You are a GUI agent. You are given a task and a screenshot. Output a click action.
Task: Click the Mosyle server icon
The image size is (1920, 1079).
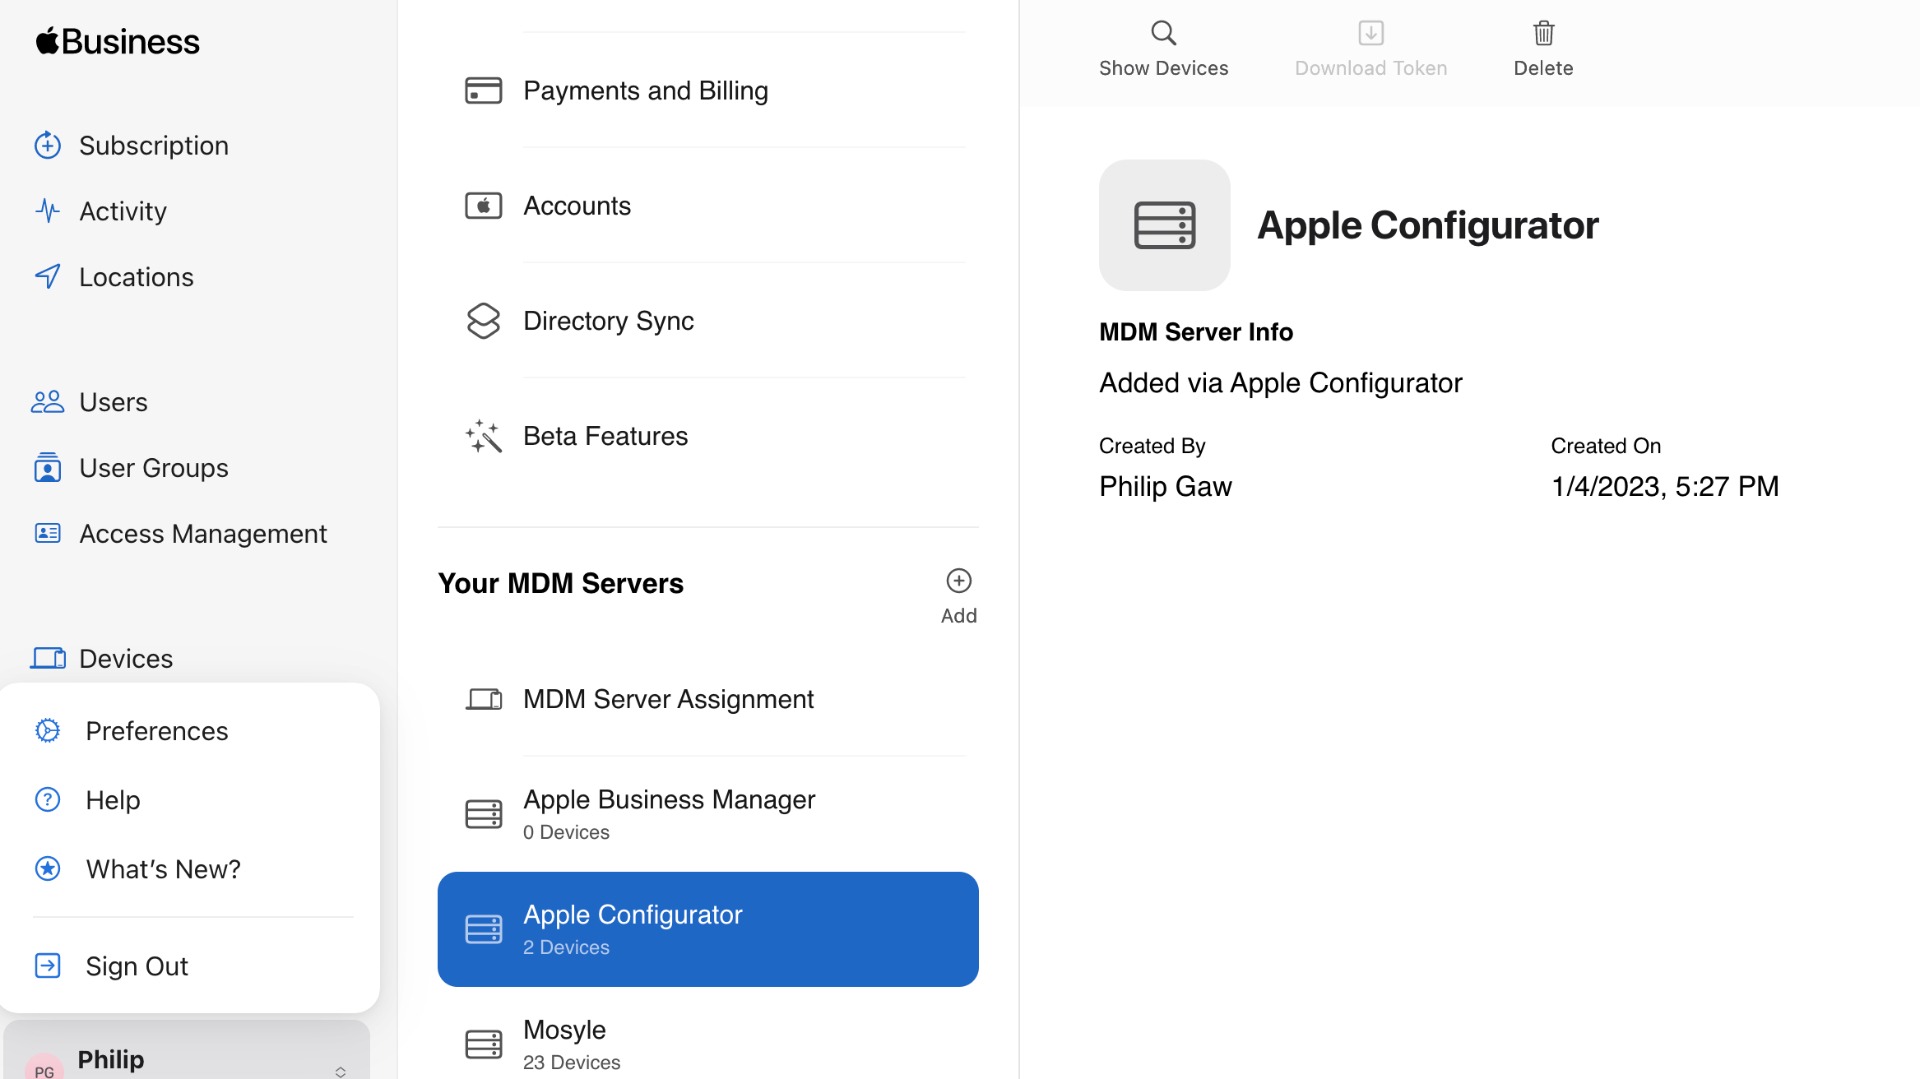pyautogui.click(x=483, y=1044)
